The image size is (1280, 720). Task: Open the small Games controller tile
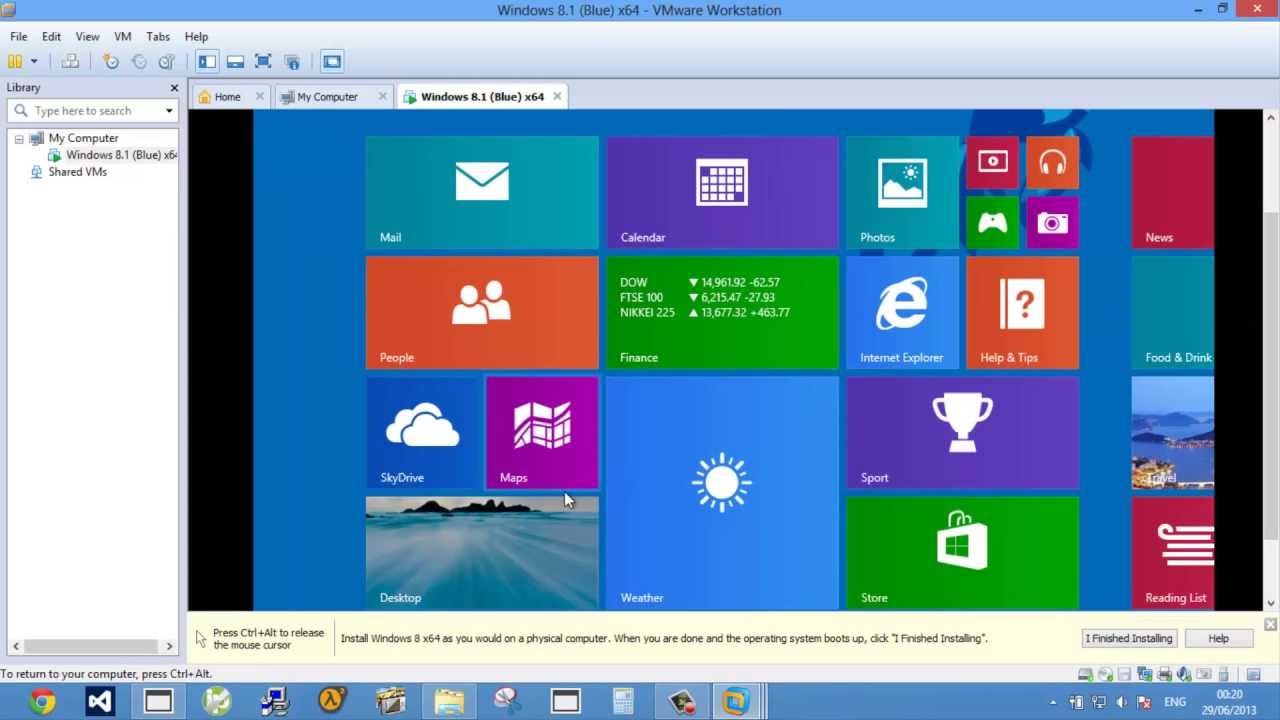[x=992, y=222]
